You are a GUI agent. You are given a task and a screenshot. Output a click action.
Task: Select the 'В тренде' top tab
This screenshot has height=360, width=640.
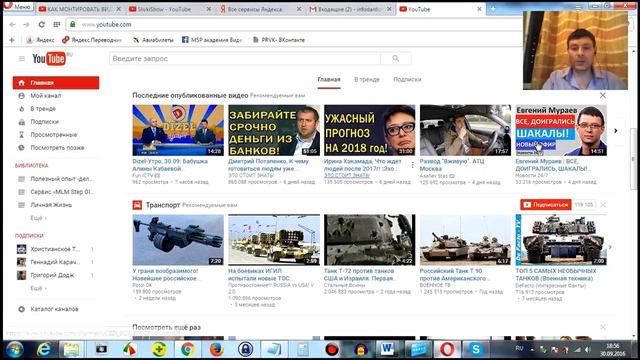(x=367, y=80)
